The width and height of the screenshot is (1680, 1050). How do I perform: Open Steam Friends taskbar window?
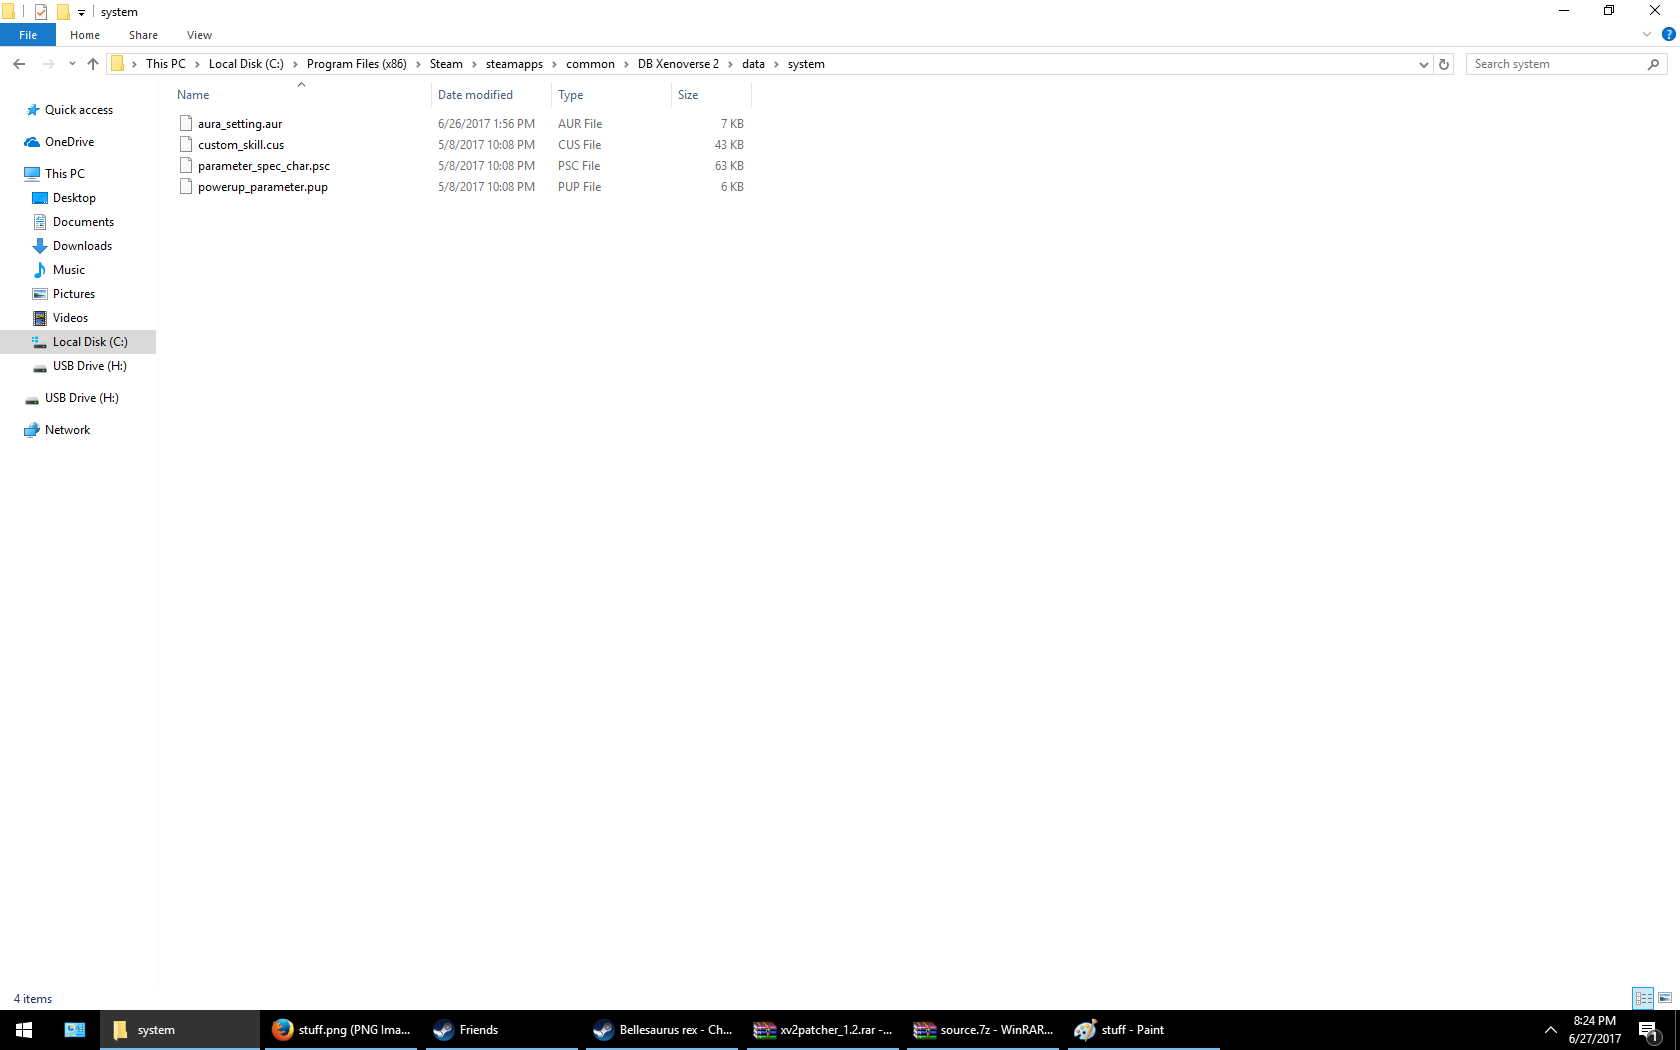pyautogui.click(x=502, y=1030)
